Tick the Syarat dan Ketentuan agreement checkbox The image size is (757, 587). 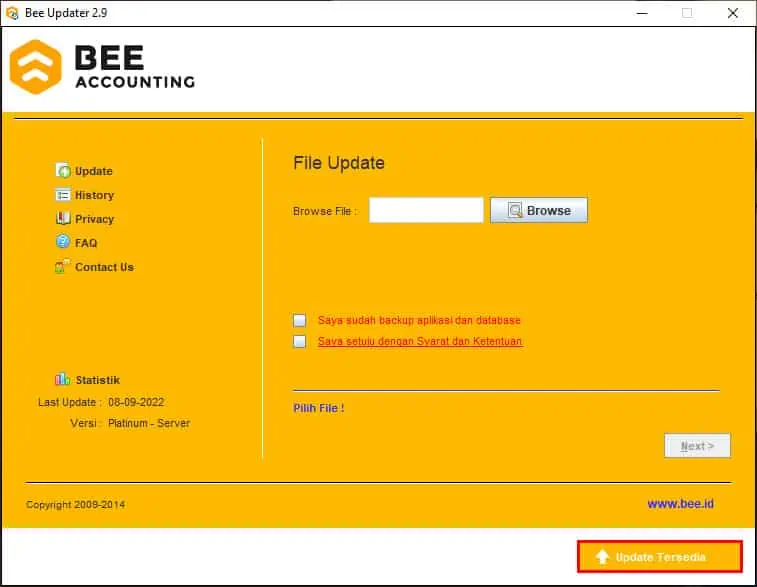point(299,341)
